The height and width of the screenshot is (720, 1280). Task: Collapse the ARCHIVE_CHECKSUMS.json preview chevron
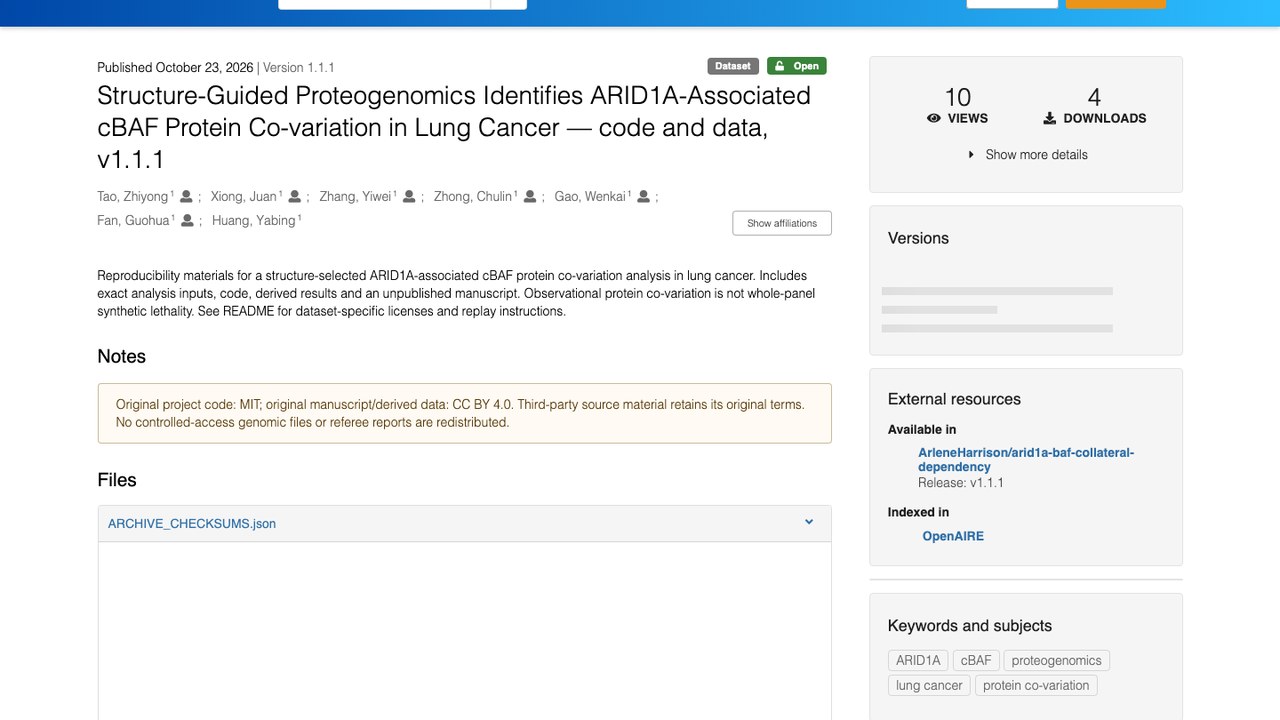(x=809, y=522)
